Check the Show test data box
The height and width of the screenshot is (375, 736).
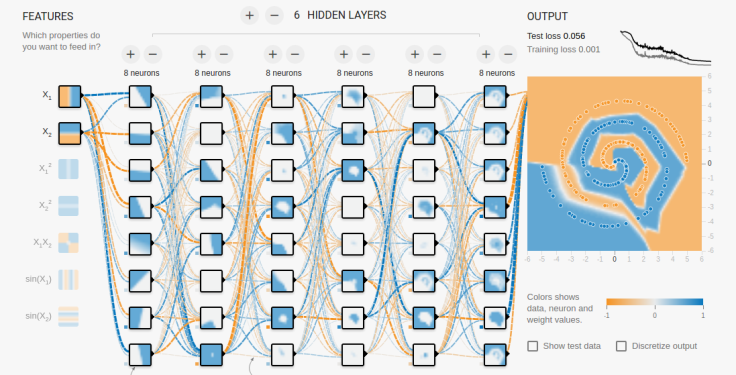pos(533,346)
